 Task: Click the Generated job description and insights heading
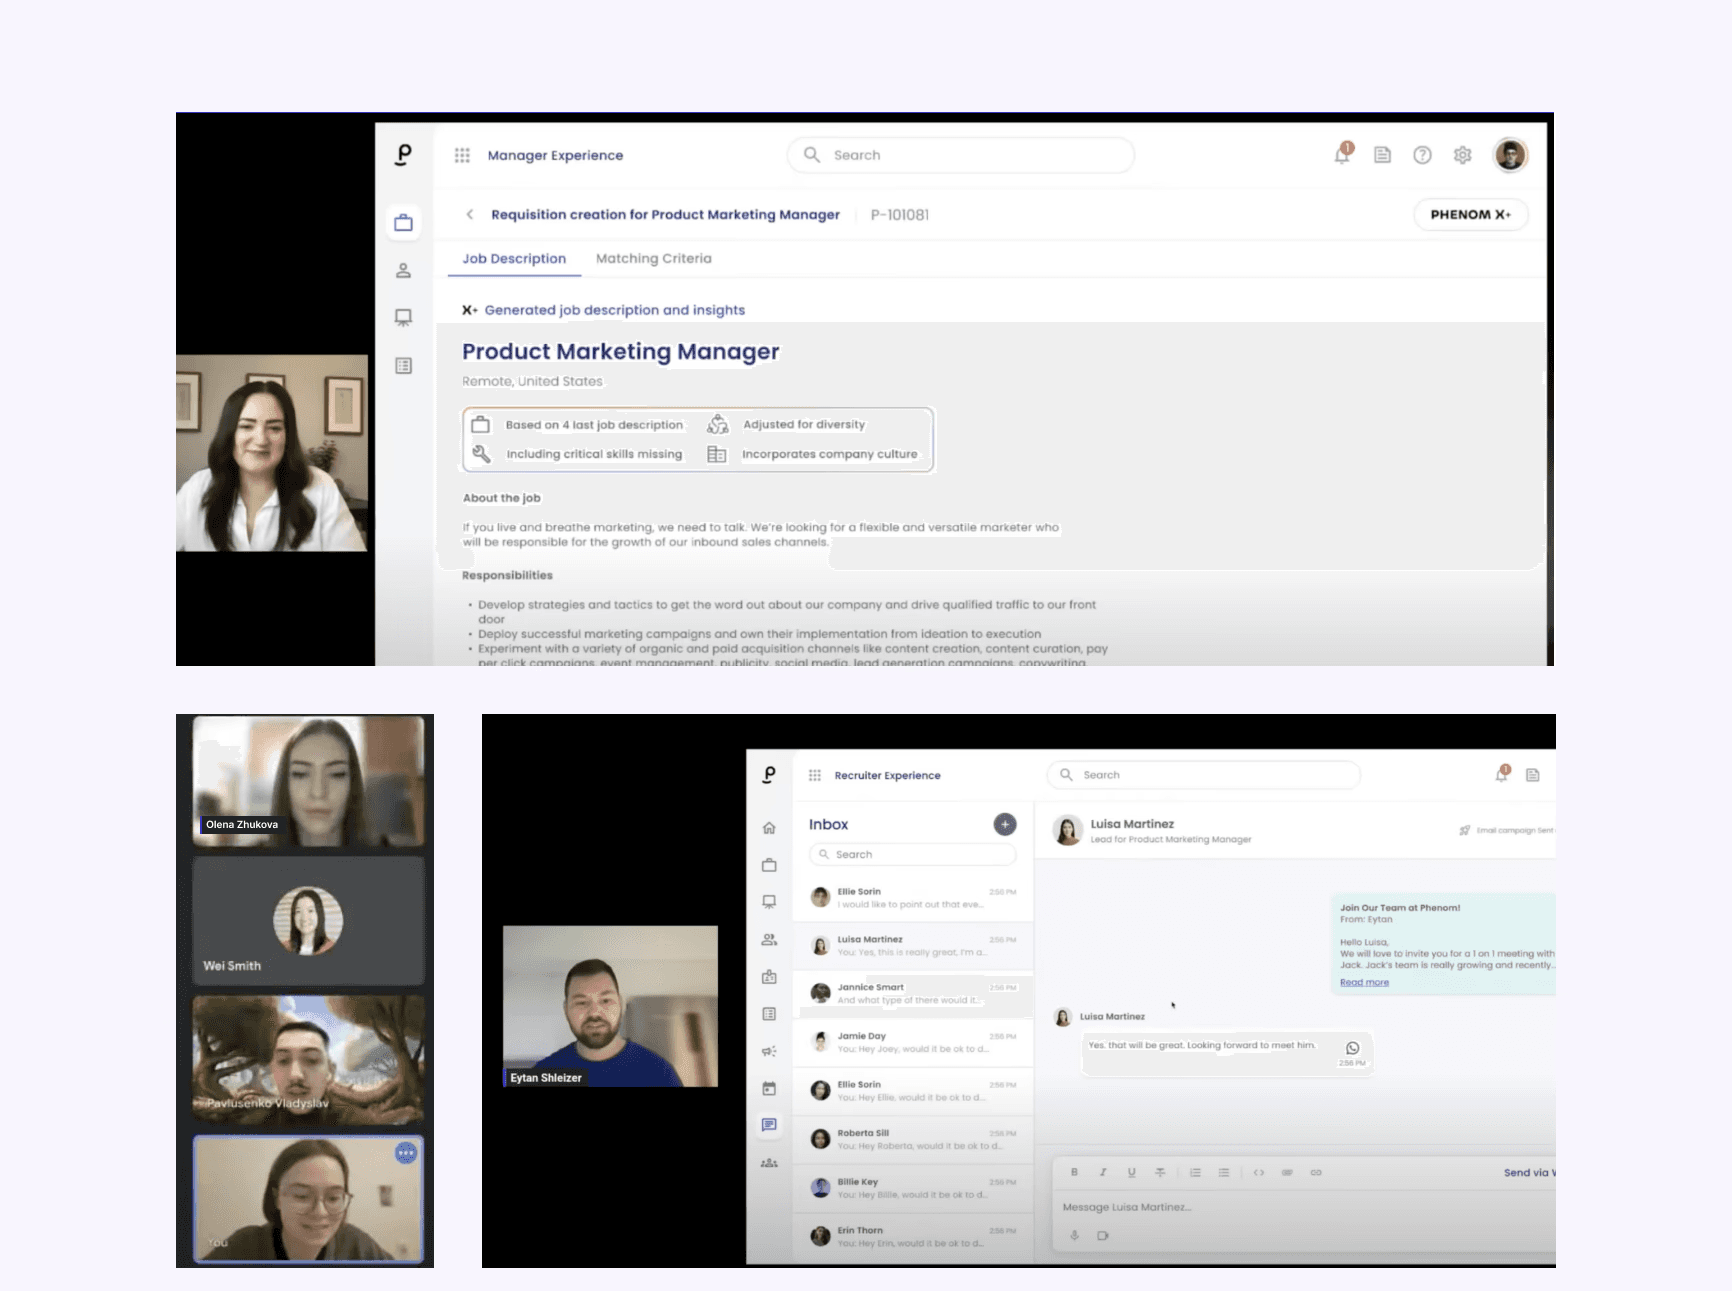(614, 310)
